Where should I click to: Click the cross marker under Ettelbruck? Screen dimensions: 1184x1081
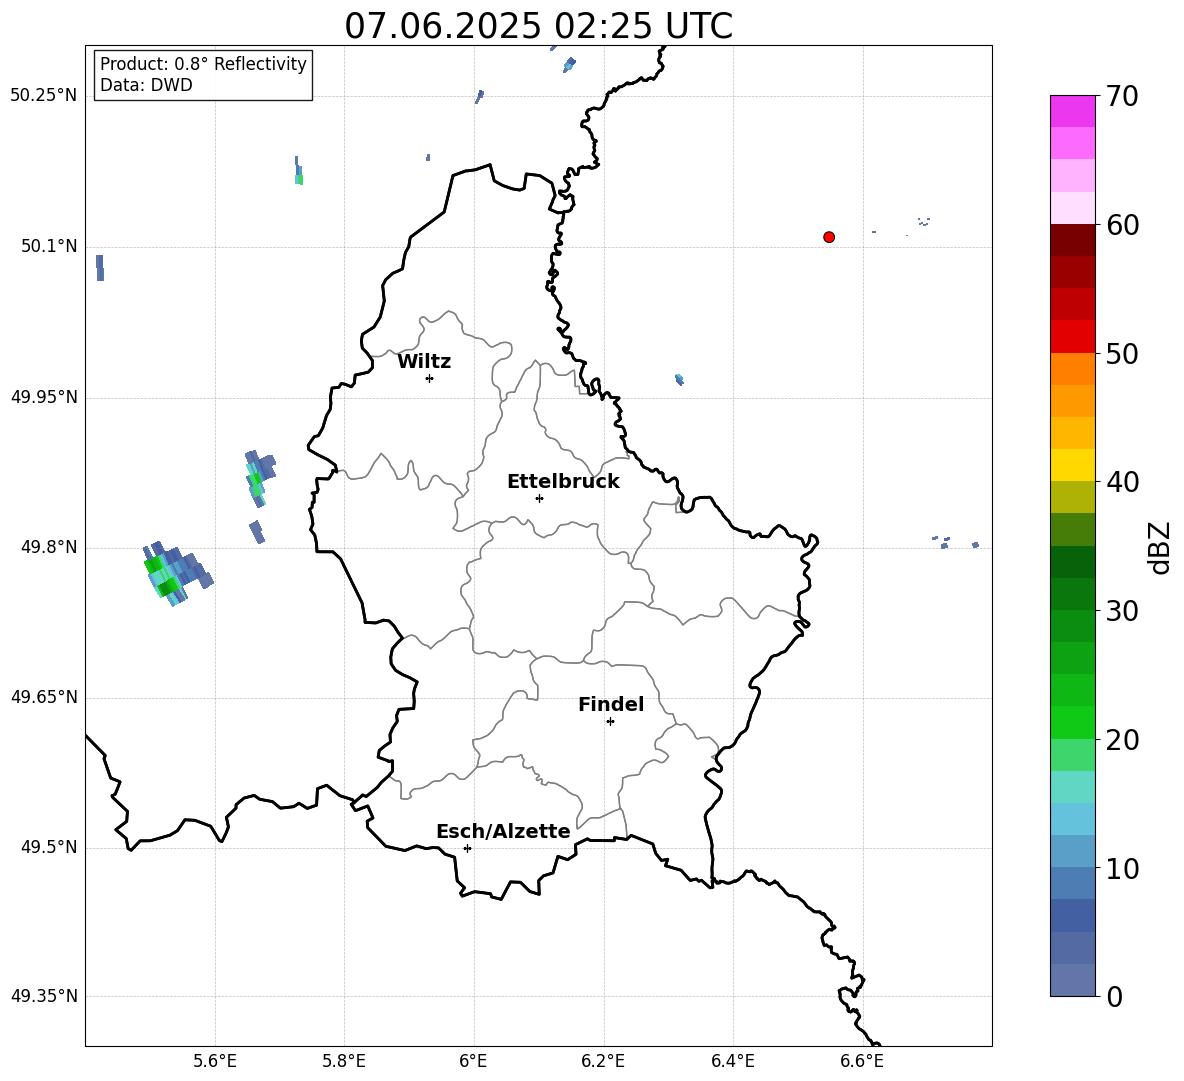pos(539,498)
